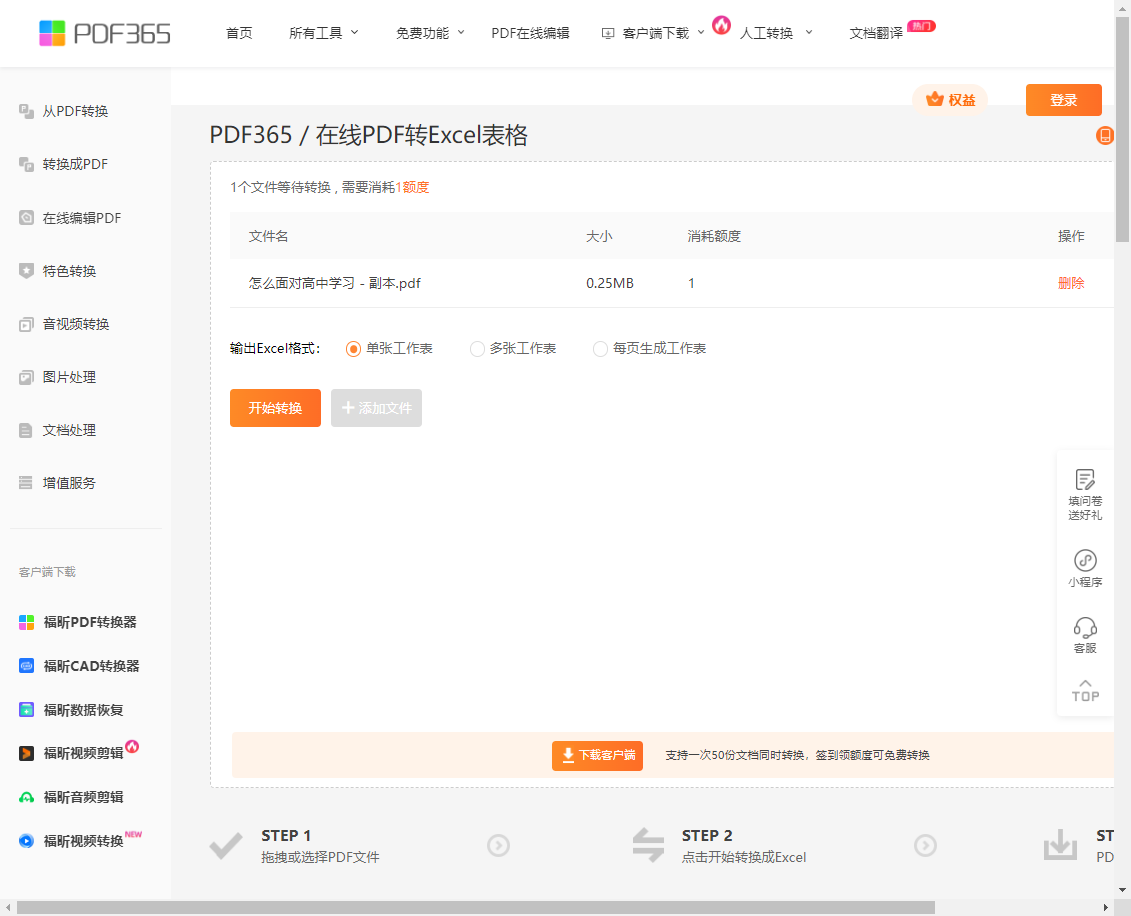
Task: Click the 特色转换 shield icon
Action: click(x=27, y=271)
